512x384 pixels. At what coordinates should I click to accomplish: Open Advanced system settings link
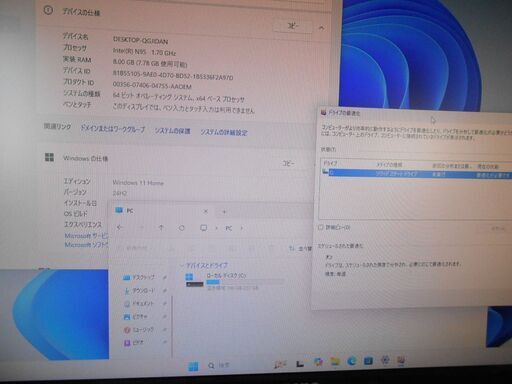224,132
